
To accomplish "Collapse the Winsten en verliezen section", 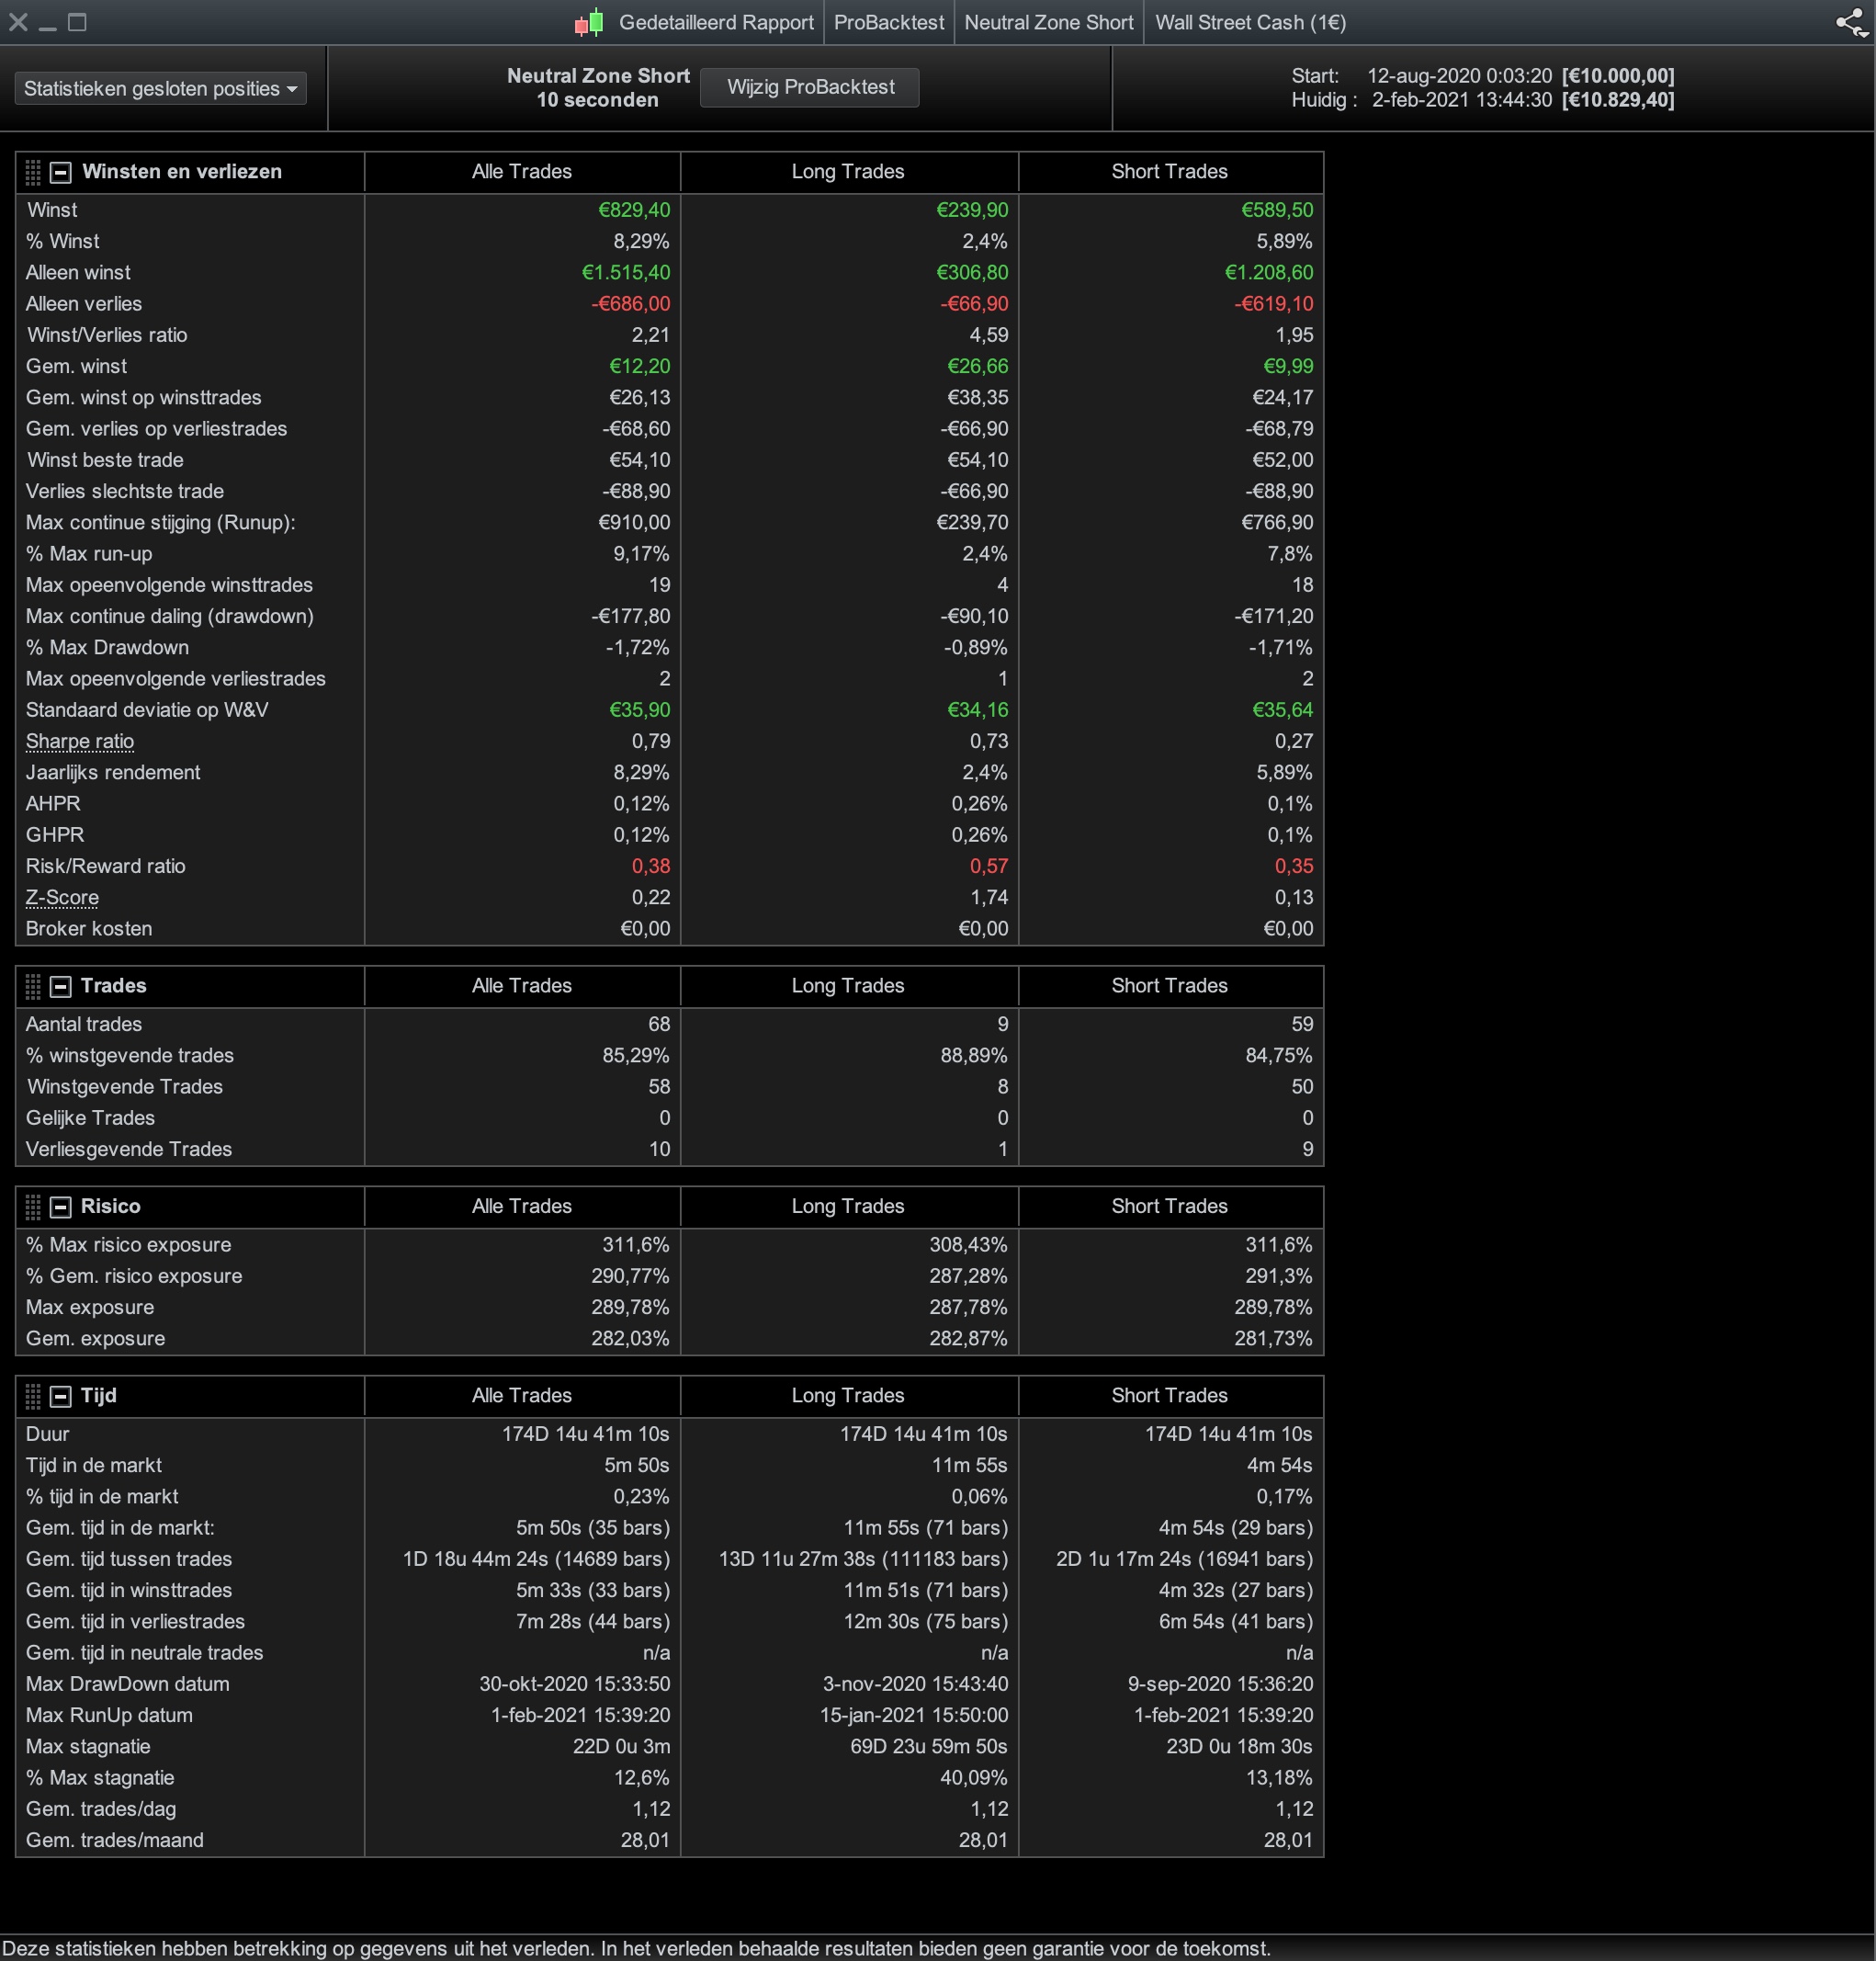I will (61, 172).
